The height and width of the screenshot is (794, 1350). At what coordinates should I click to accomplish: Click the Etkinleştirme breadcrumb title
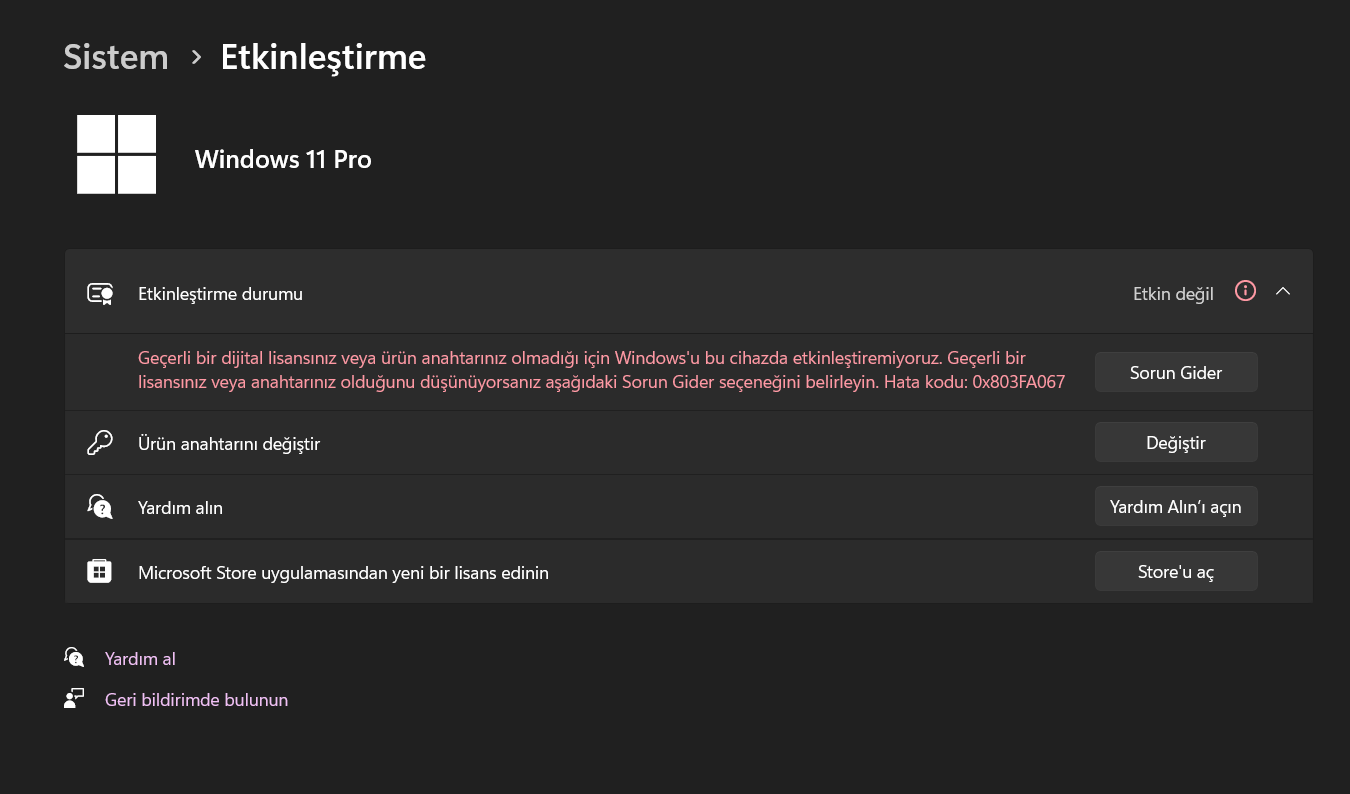[323, 57]
